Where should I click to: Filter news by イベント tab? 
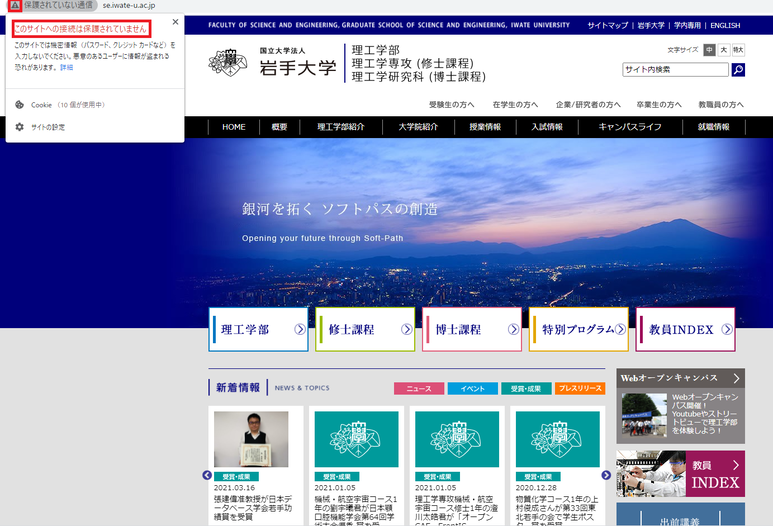(473, 388)
